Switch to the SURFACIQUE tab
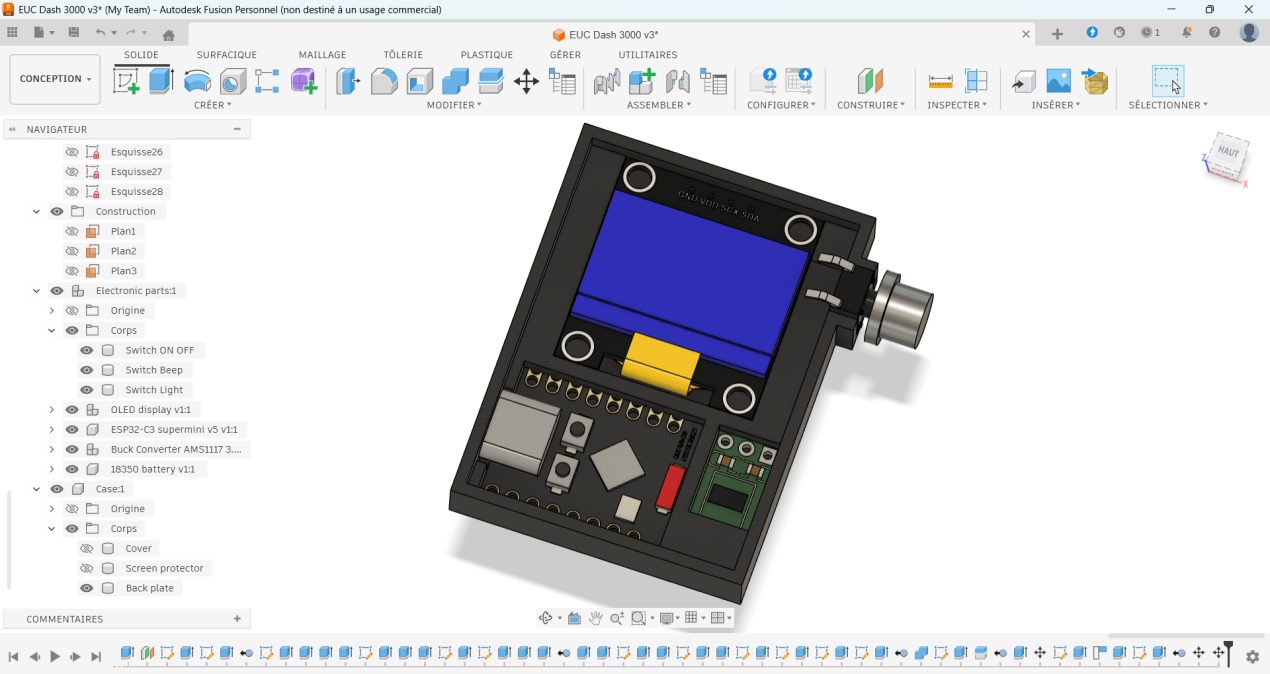This screenshot has width=1270, height=674. click(226, 55)
